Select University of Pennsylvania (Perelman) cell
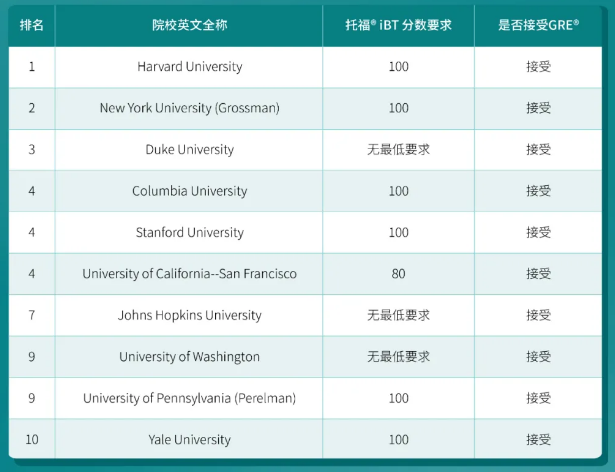 pyautogui.click(x=189, y=398)
